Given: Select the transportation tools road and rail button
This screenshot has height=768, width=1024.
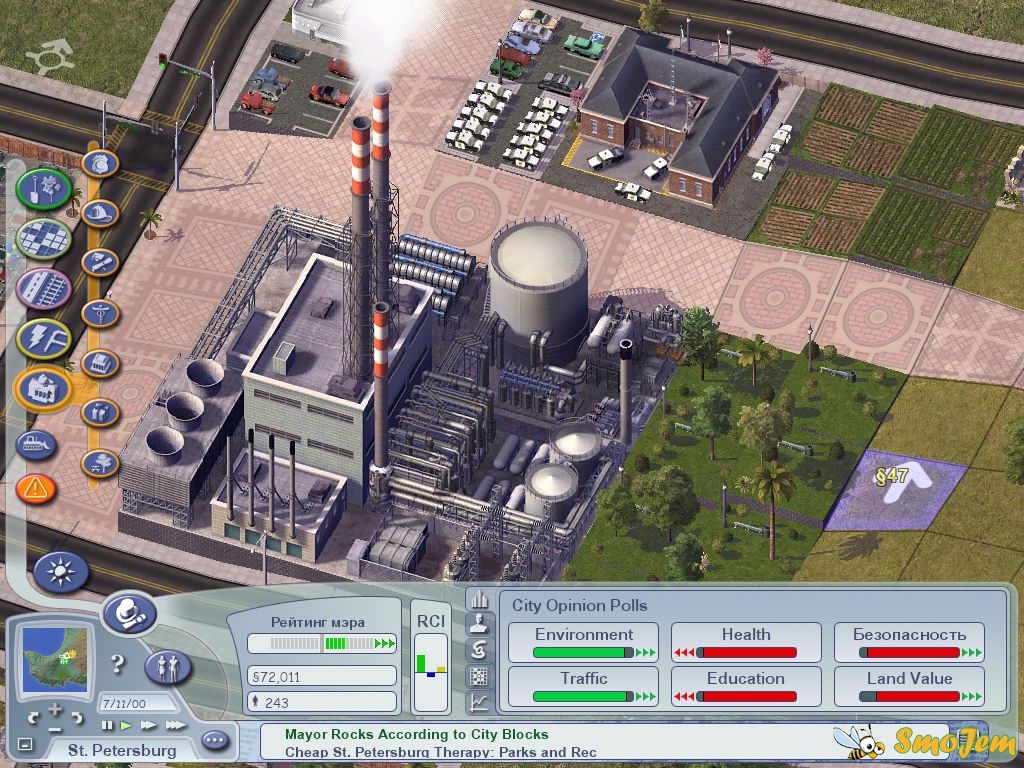Looking at the screenshot, I should pos(44,289).
